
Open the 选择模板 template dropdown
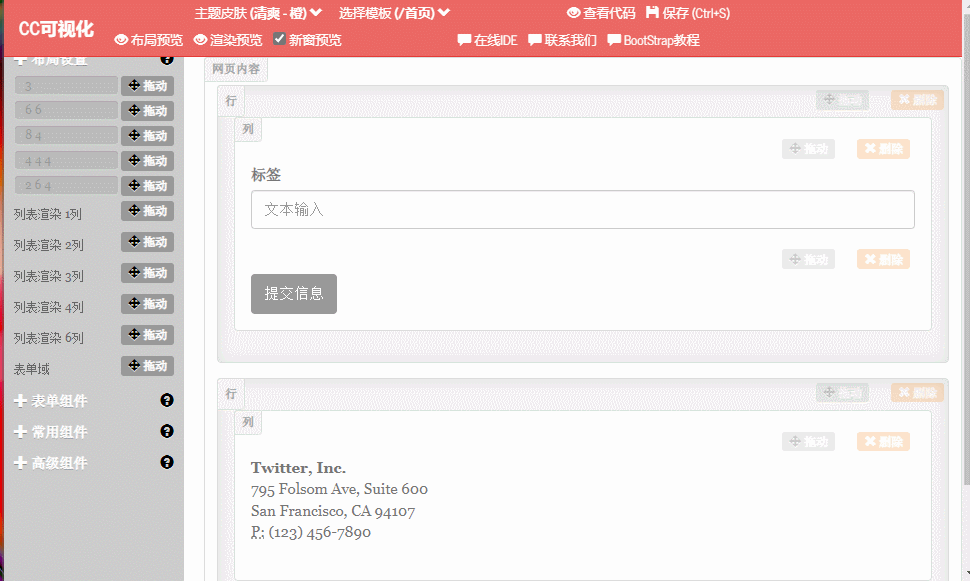(x=394, y=13)
